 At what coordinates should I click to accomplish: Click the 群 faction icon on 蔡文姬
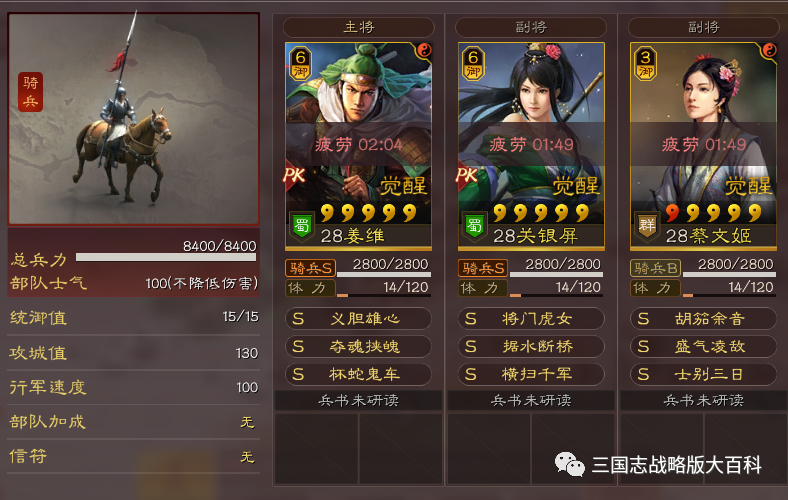tap(647, 227)
